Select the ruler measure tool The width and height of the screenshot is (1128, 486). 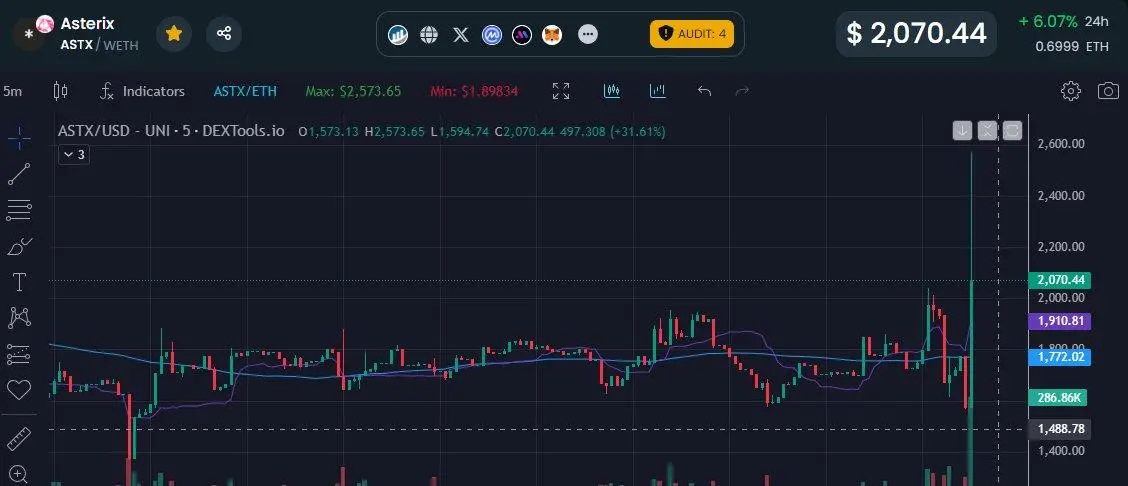pyautogui.click(x=19, y=439)
